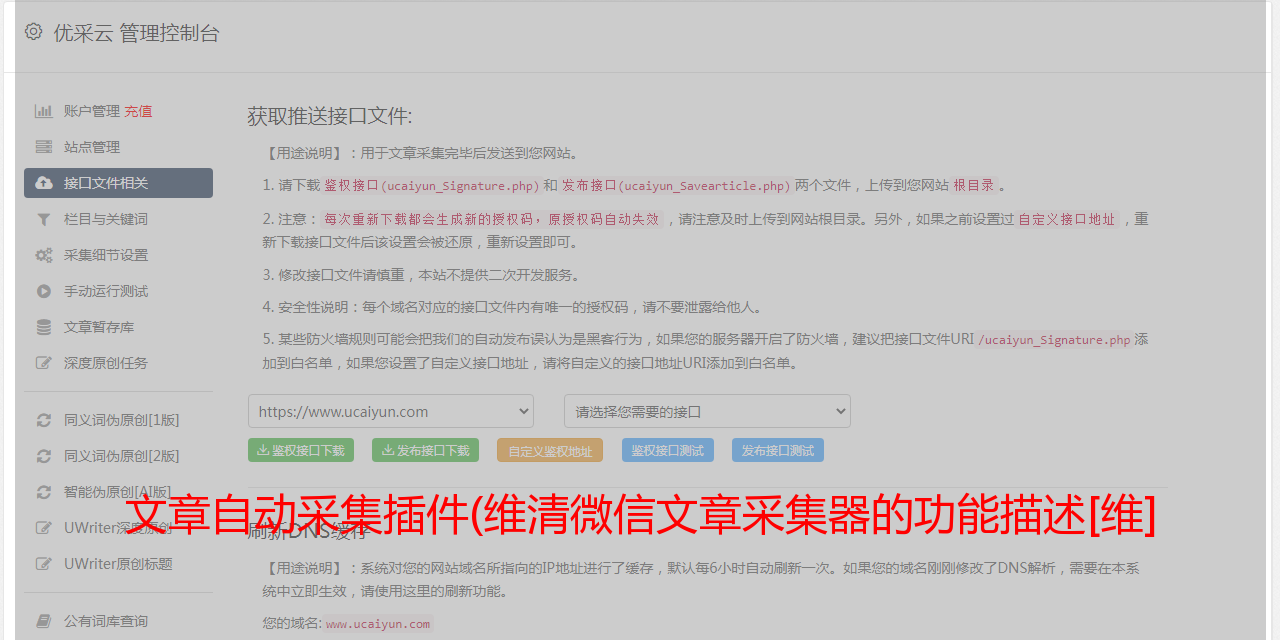Click the book icon for 公有词库查询

pos(44,621)
